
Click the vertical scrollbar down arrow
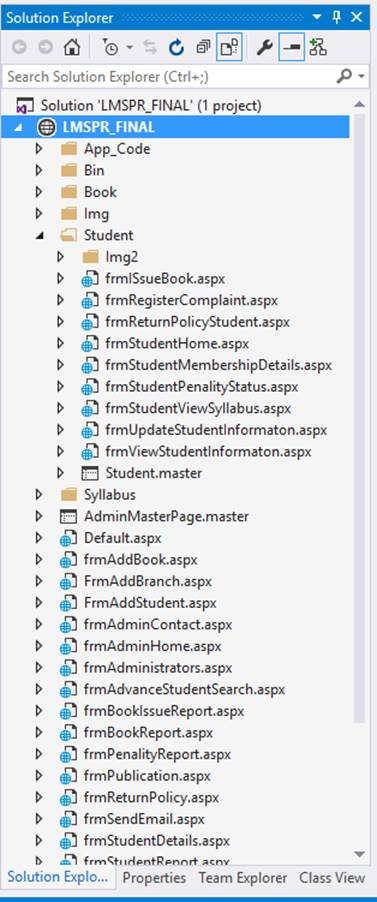360,854
